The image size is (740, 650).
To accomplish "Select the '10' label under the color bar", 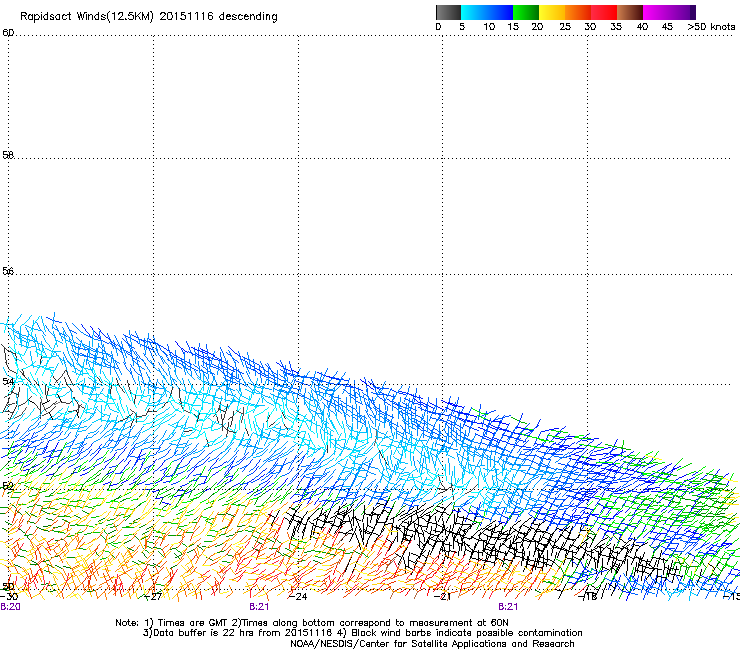I will (x=489, y=27).
